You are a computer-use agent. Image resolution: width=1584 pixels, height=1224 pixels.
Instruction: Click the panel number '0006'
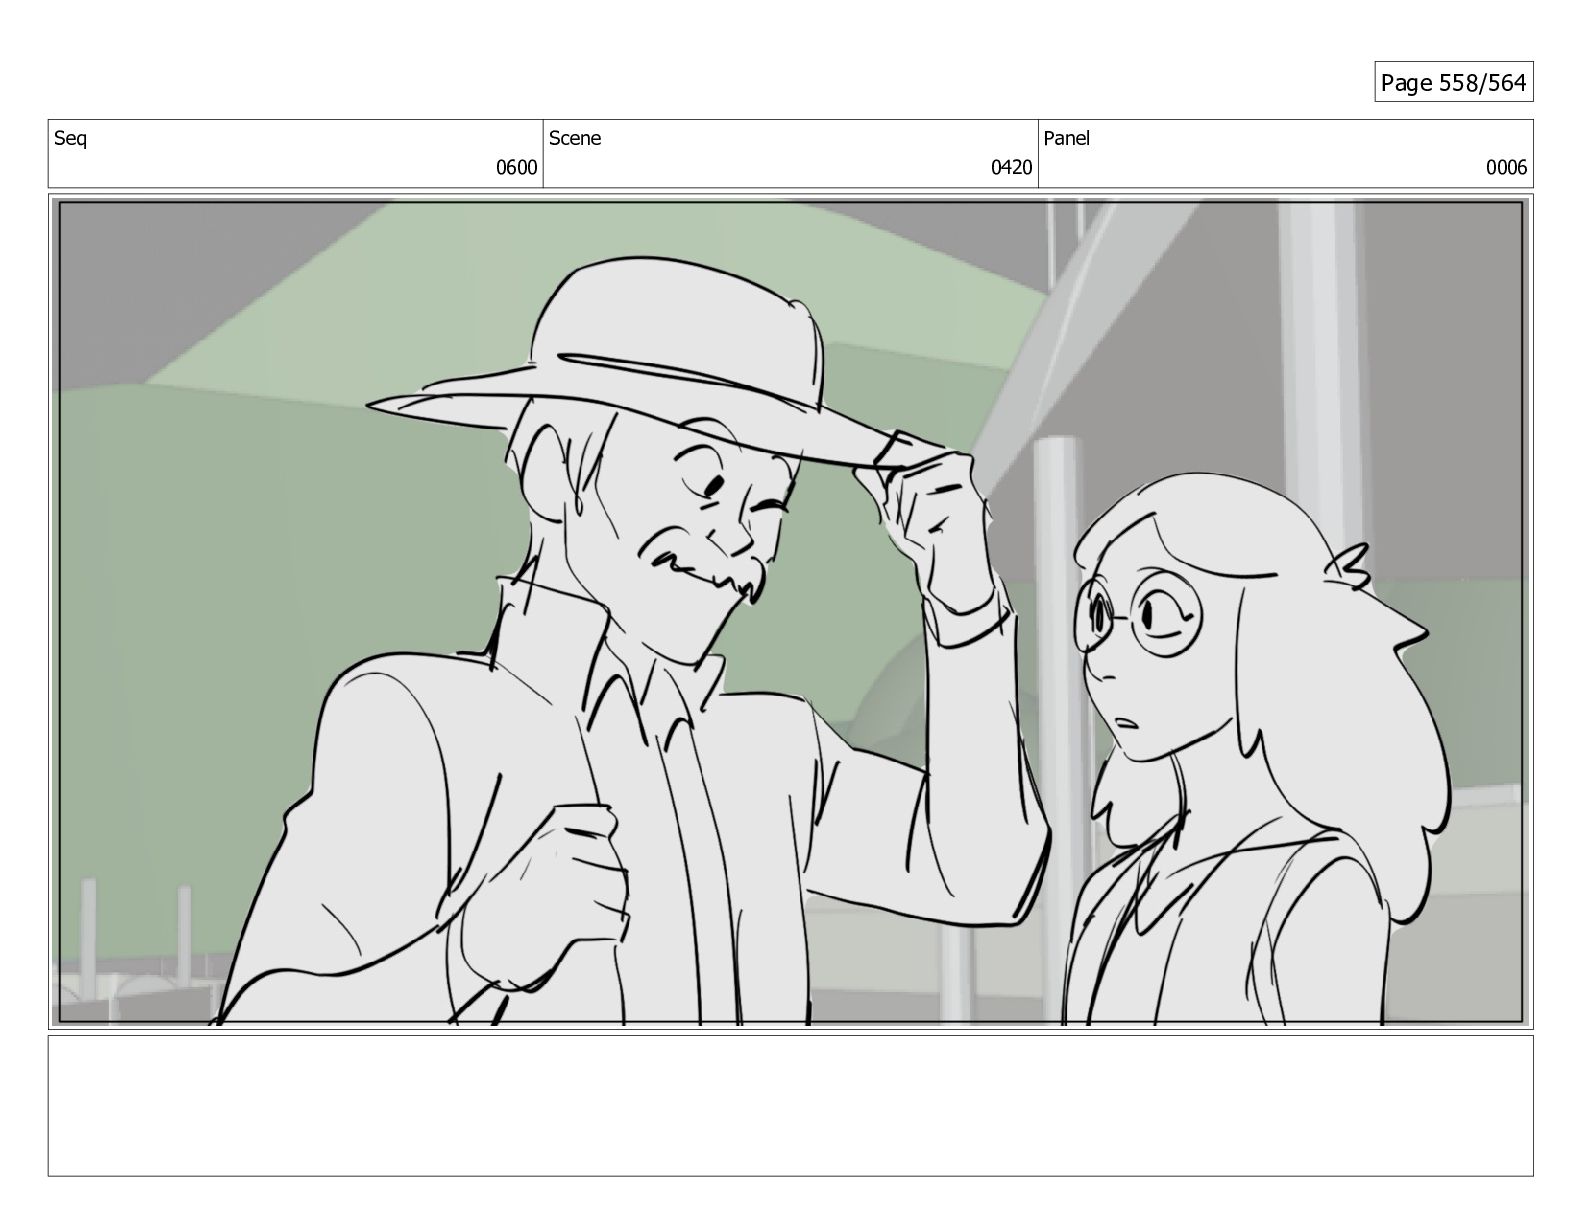click(1506, 168)
